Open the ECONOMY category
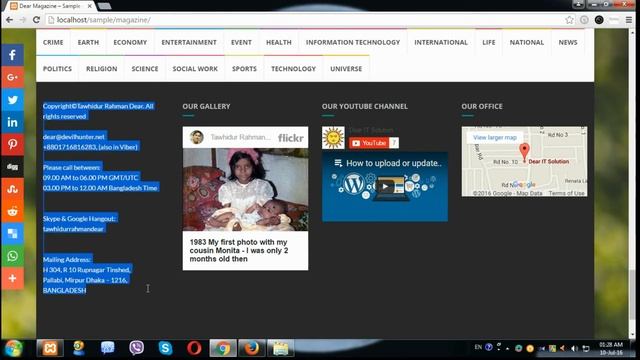 [x=130, y=42]
